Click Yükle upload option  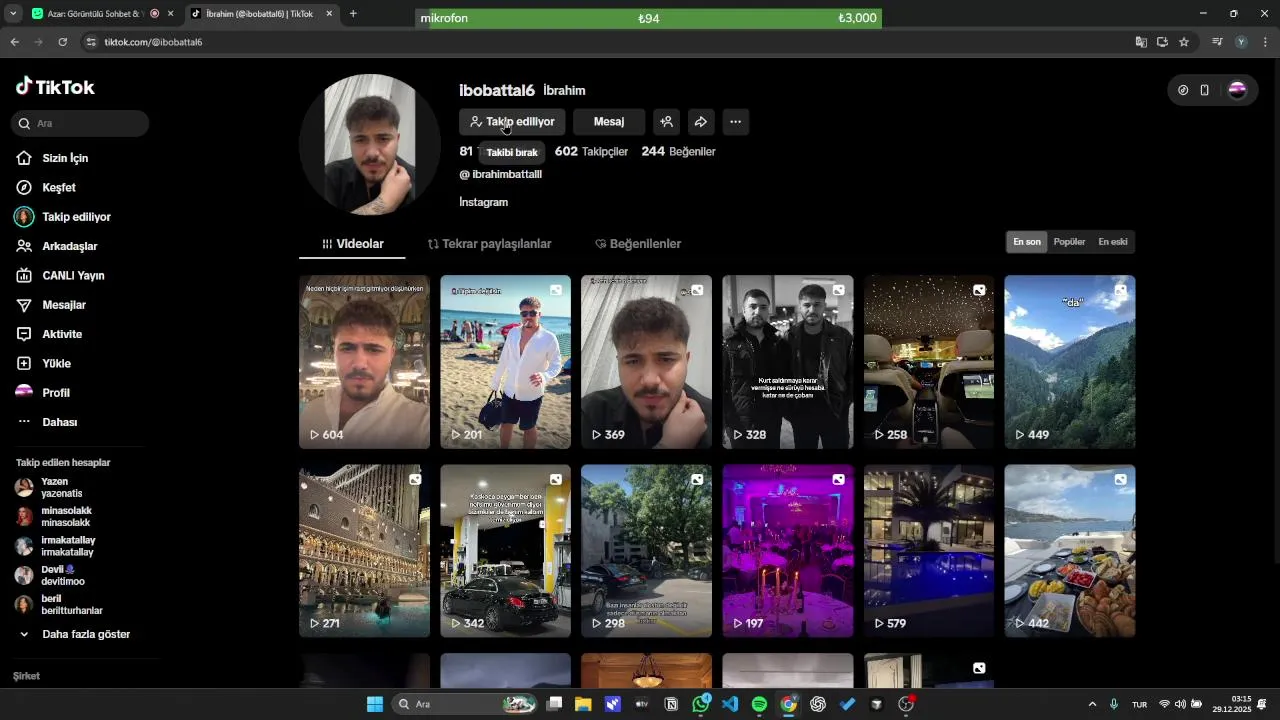(x=56, y=363)
